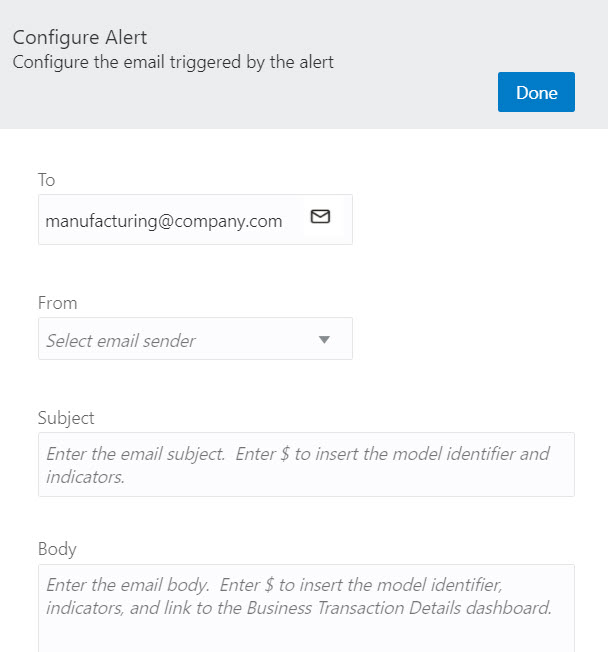
Task: Click the gray header panel background
Action: 400,40
